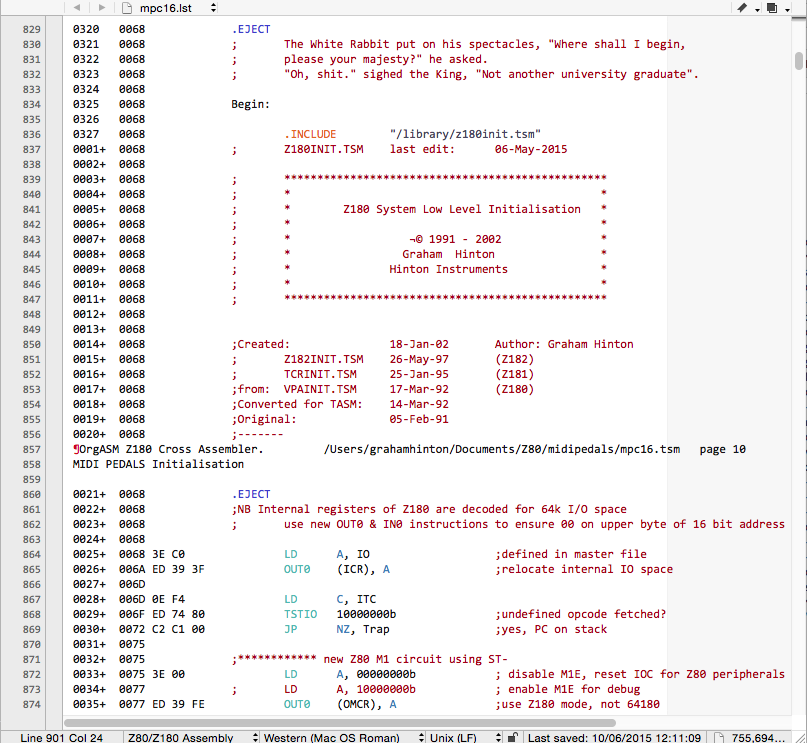
Task: Click the "VPAINIT.TSM" text on line 853
Action: coord(320,389)
